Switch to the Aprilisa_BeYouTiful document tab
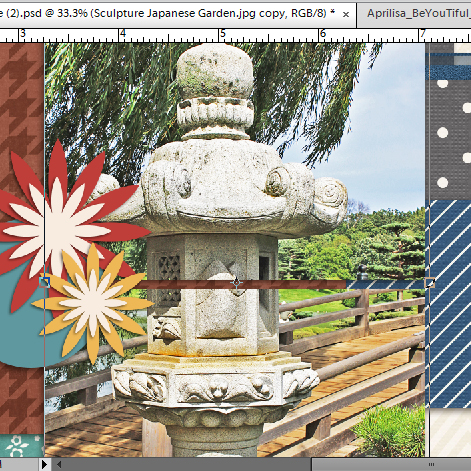This screenshot has width=471, height=471. tap(419, 13)
